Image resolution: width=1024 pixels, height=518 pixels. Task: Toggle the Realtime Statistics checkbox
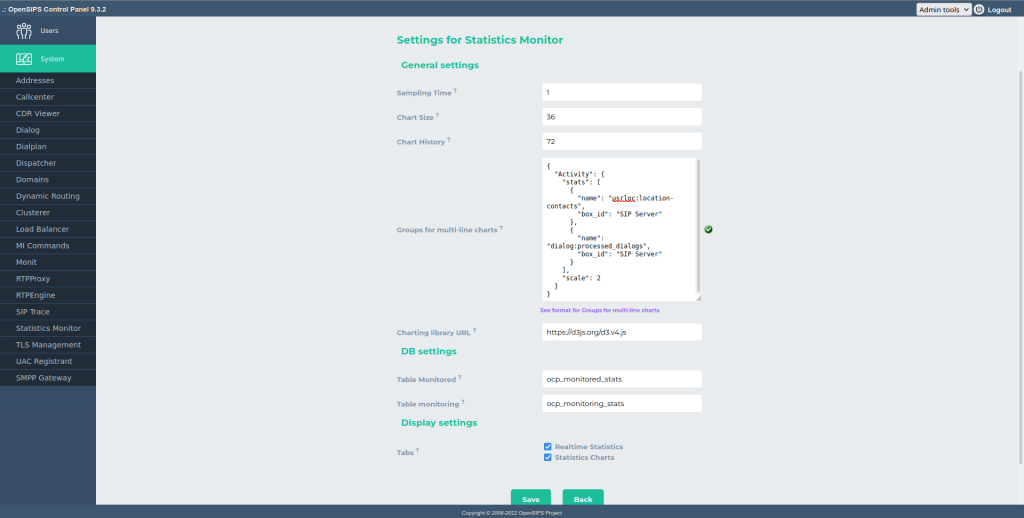(x=548, y=447)
